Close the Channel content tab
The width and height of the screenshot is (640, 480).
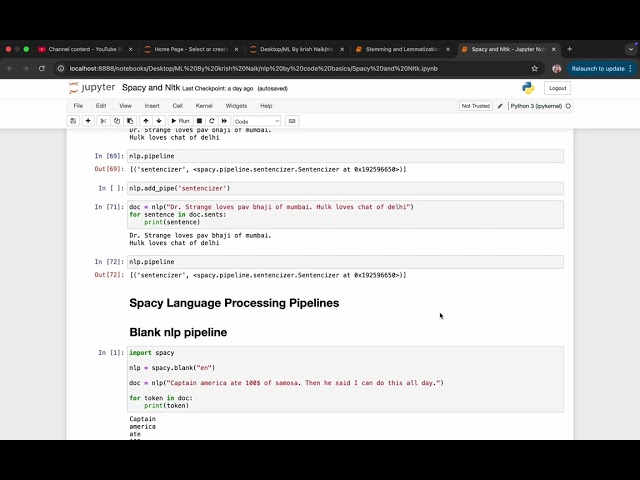click(x=131, y=49)
